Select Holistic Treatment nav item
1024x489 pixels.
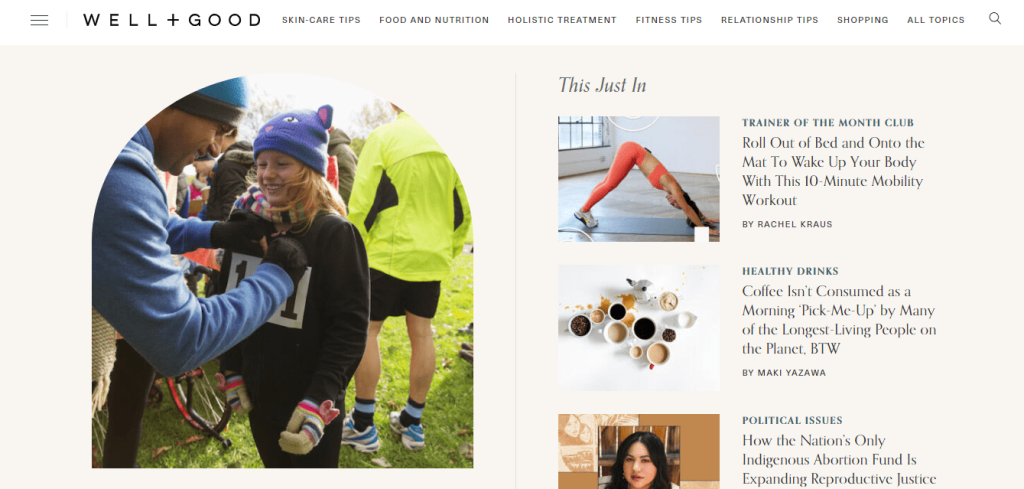tap(562, 20)
